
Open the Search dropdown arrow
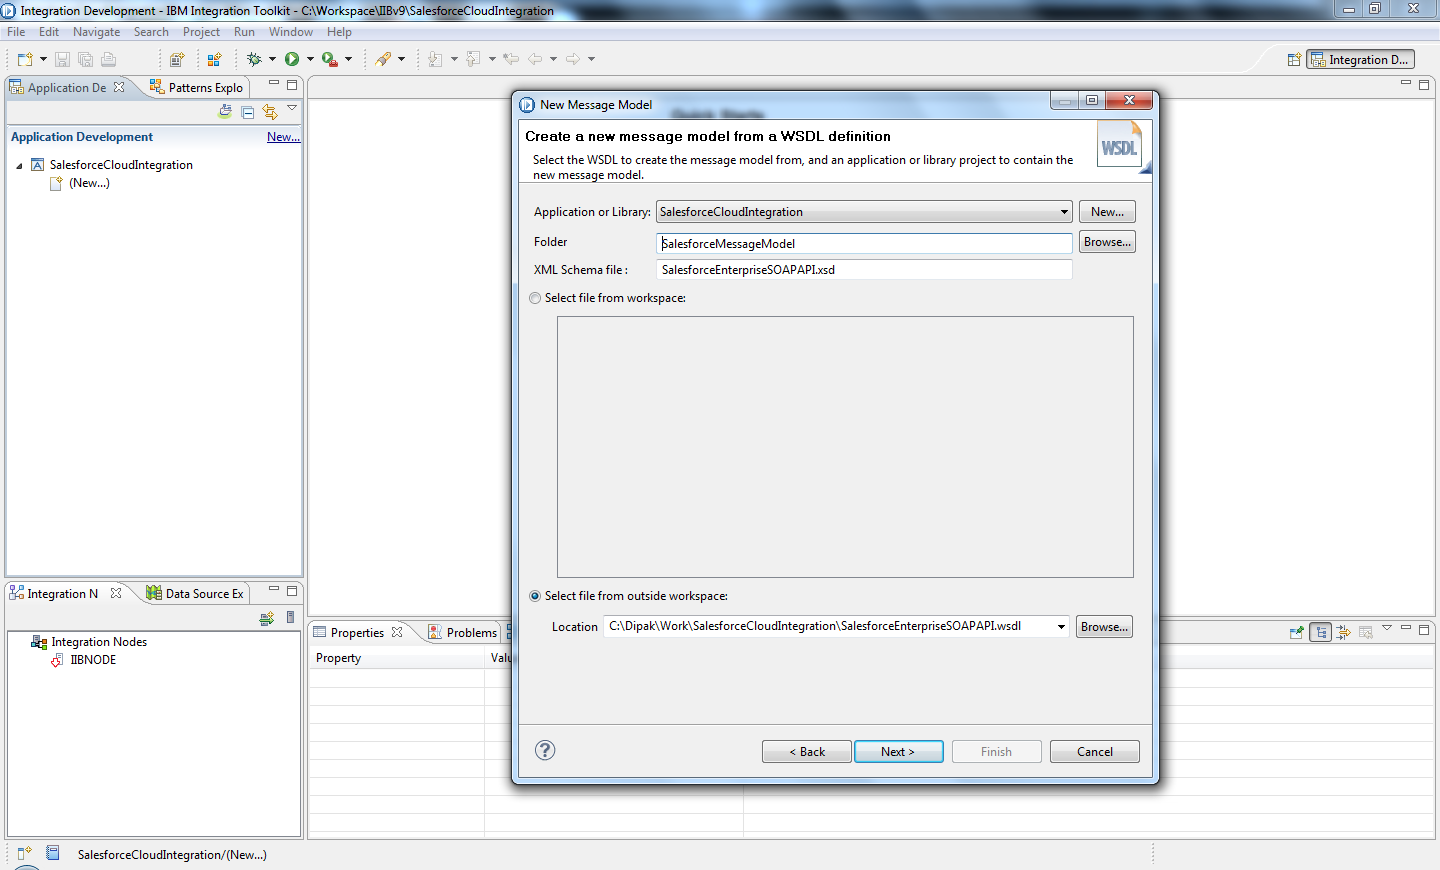pos(402,59)
